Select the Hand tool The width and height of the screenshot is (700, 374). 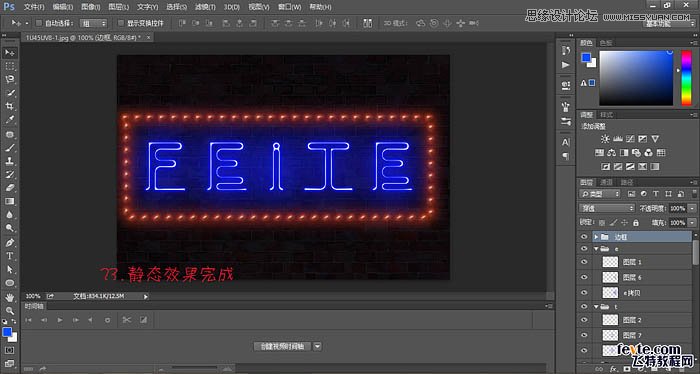coord(9,297)
